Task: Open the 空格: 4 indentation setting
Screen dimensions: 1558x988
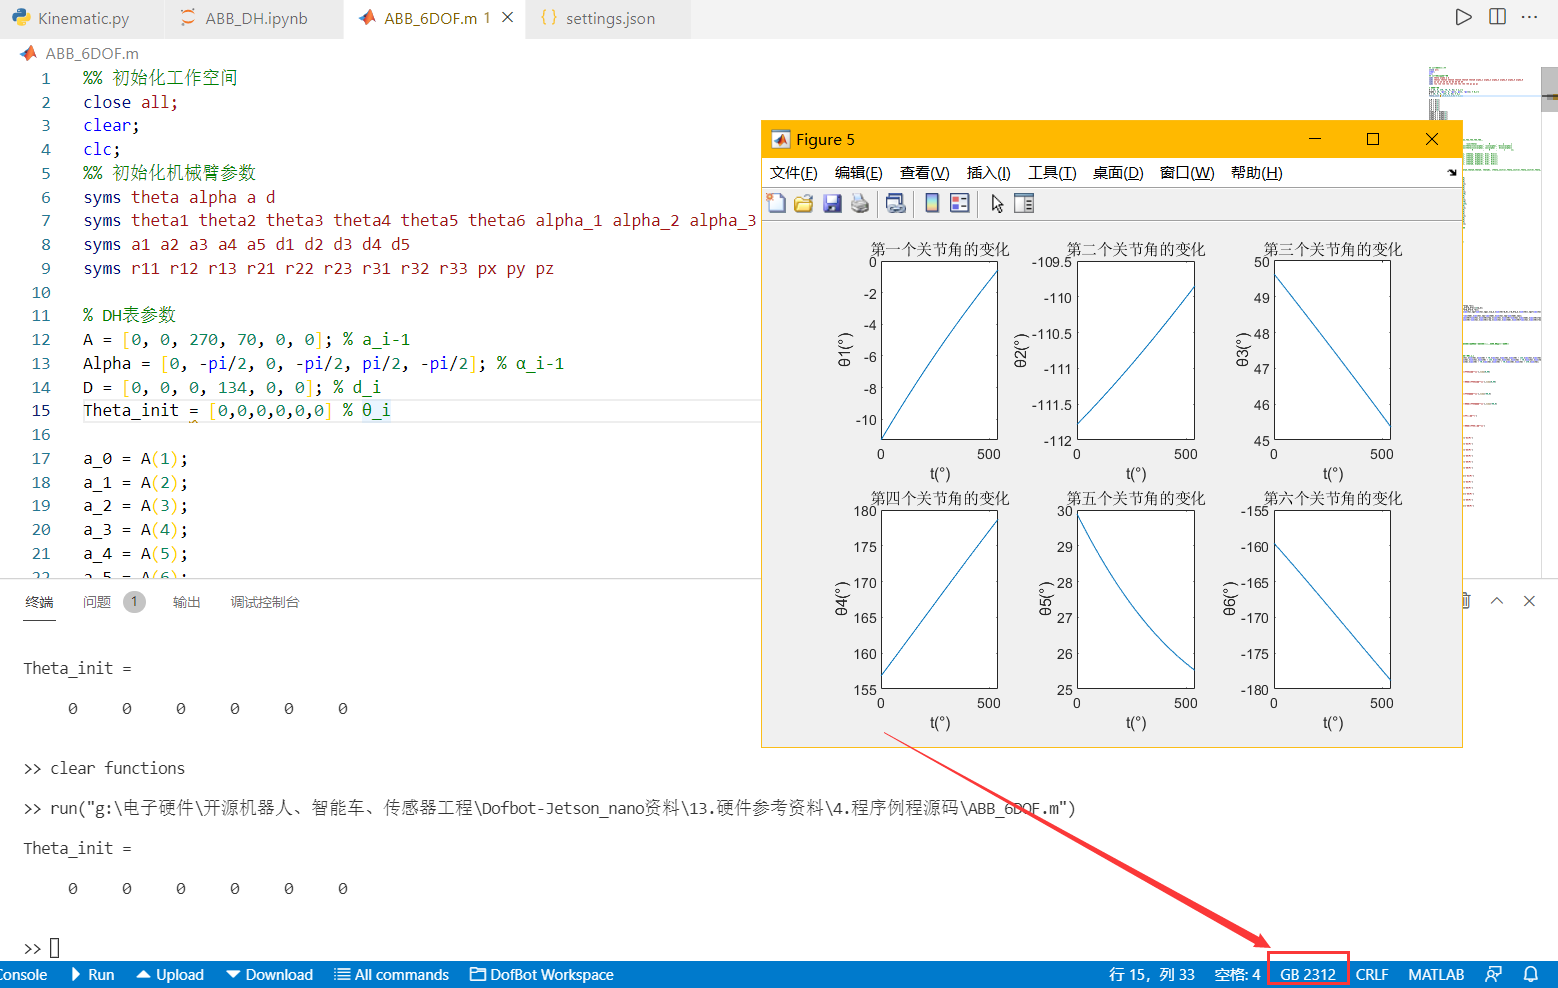Action: [x=1236, y=973]
